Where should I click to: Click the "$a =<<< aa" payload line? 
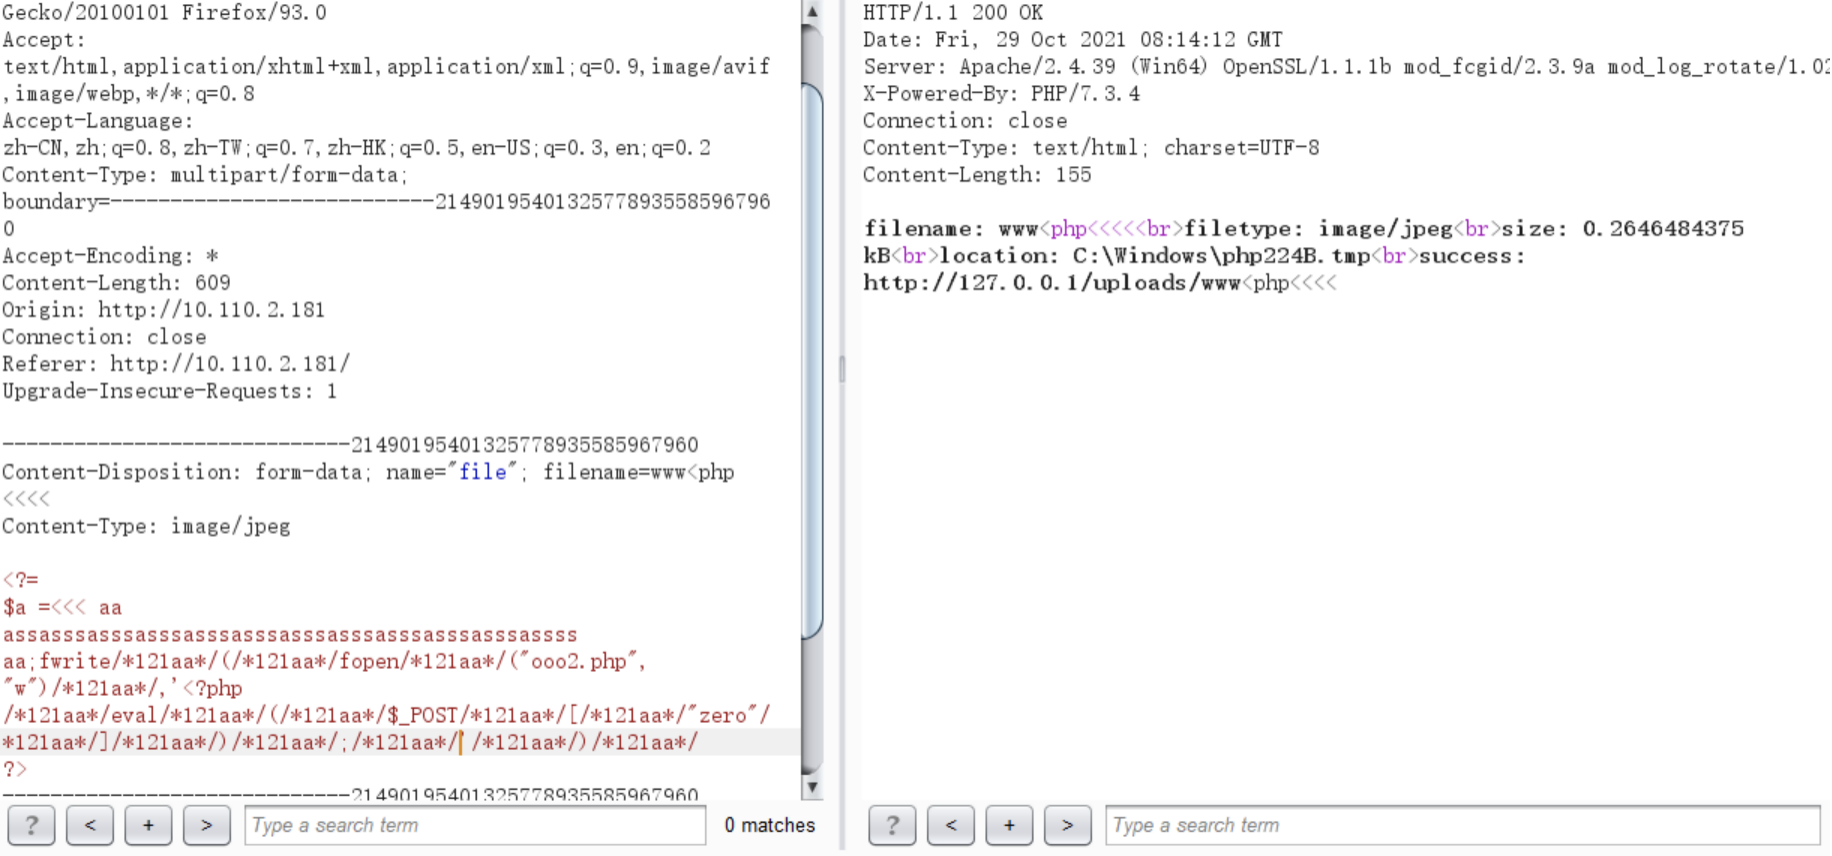tap(62, 607)
